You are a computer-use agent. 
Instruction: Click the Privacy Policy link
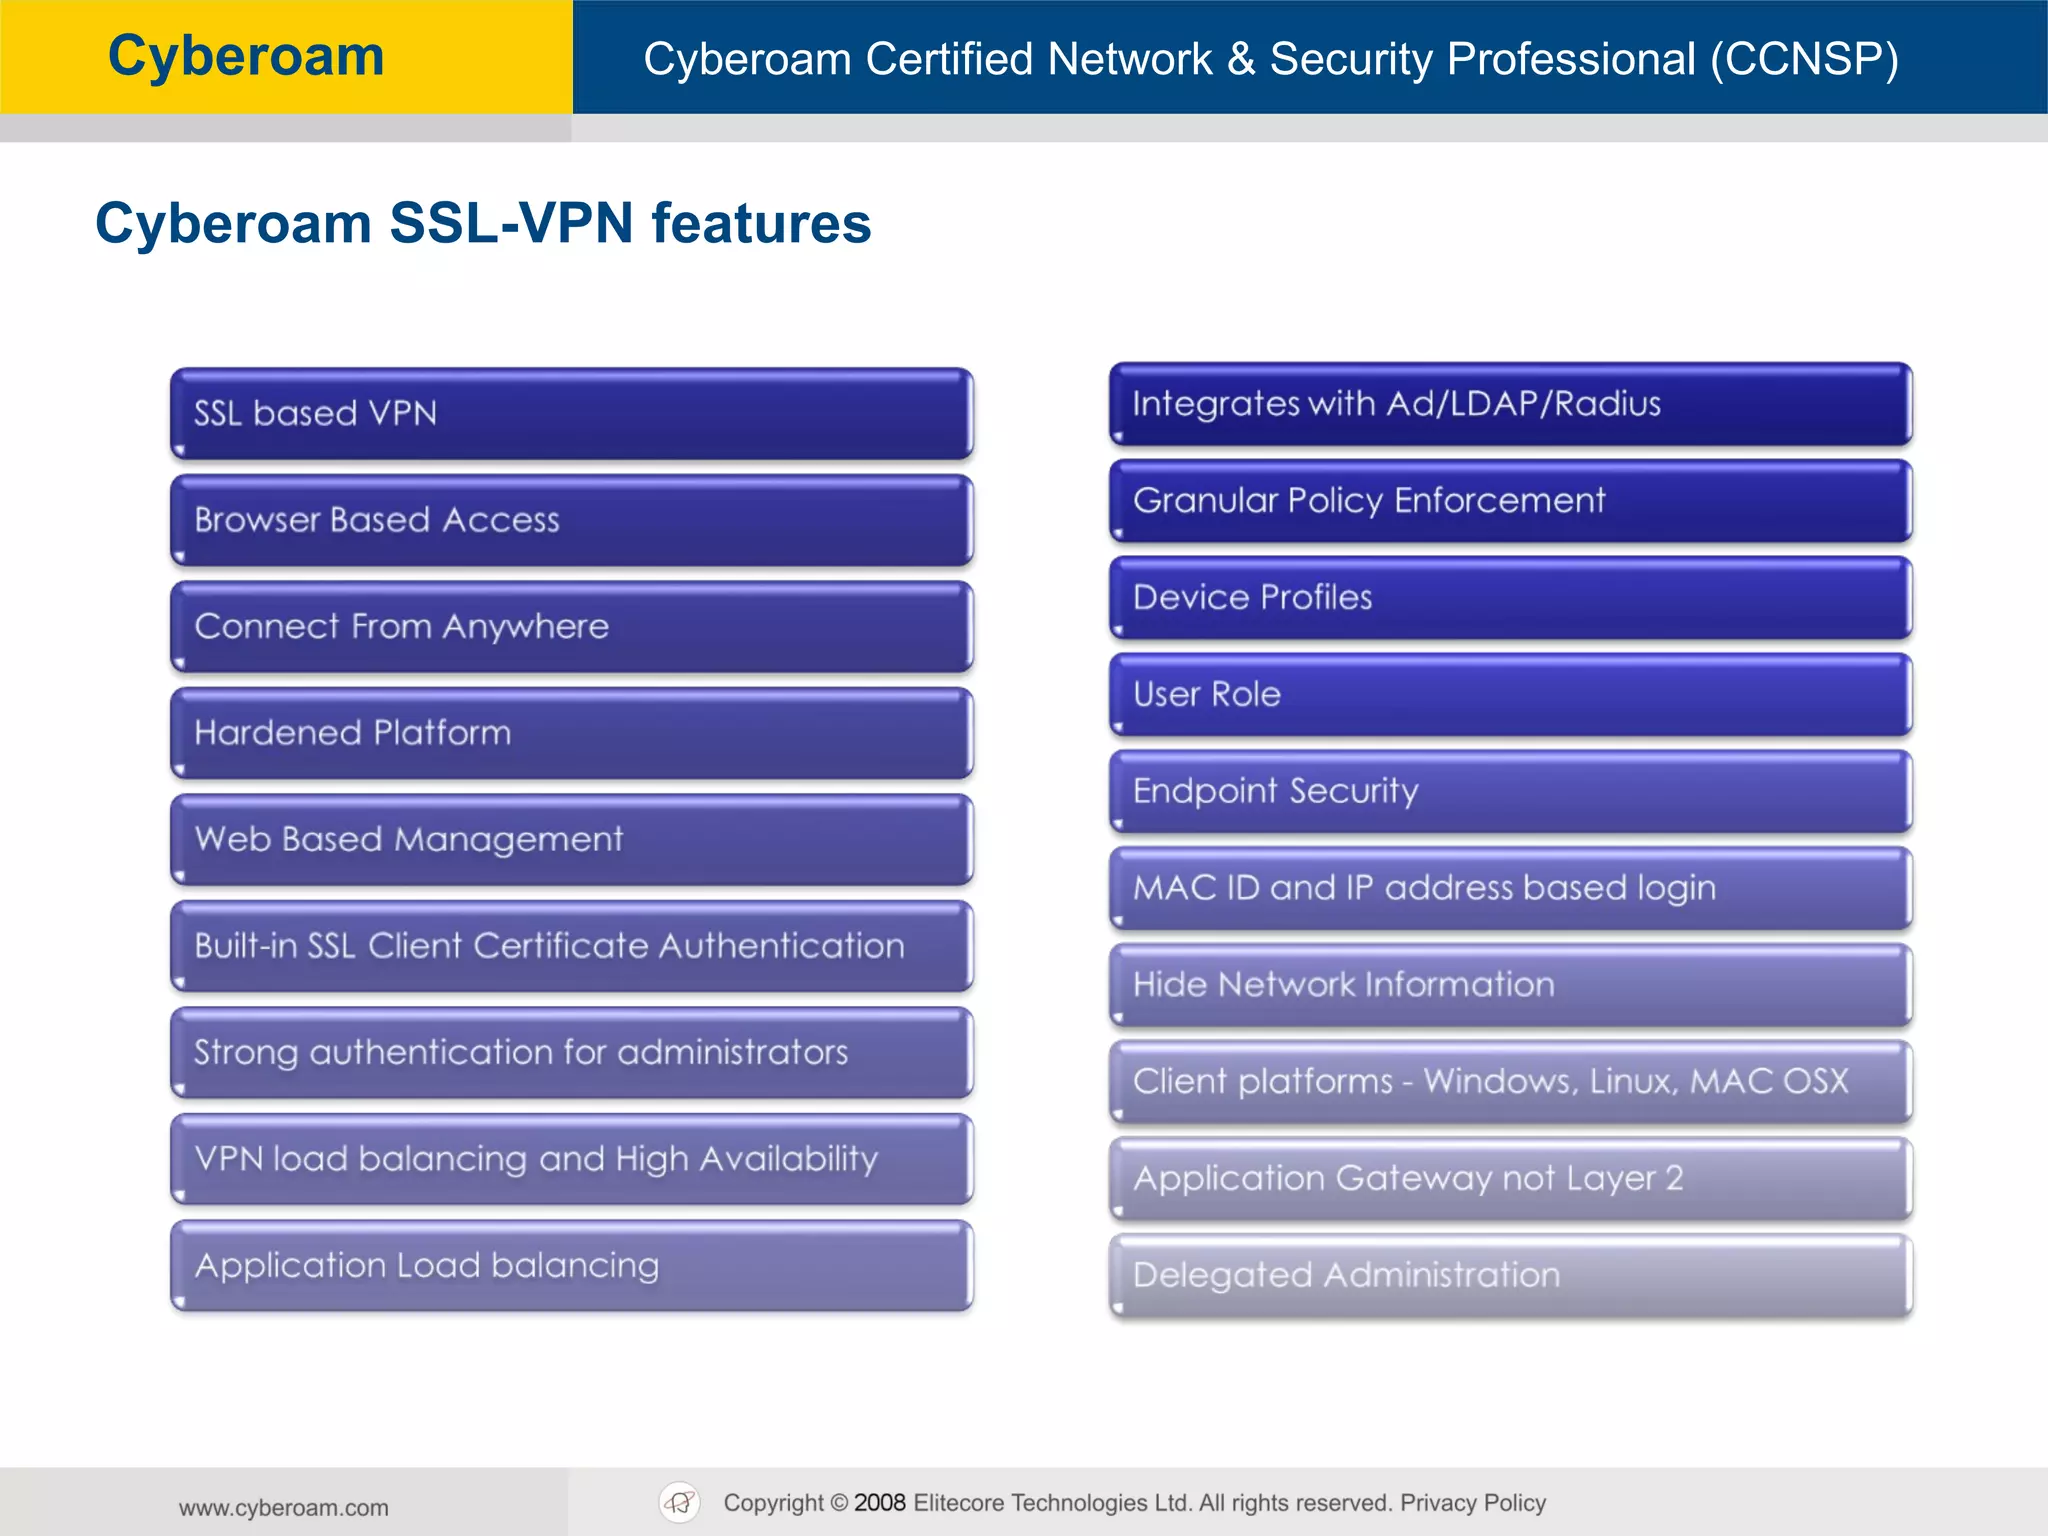(1473, 1503)
